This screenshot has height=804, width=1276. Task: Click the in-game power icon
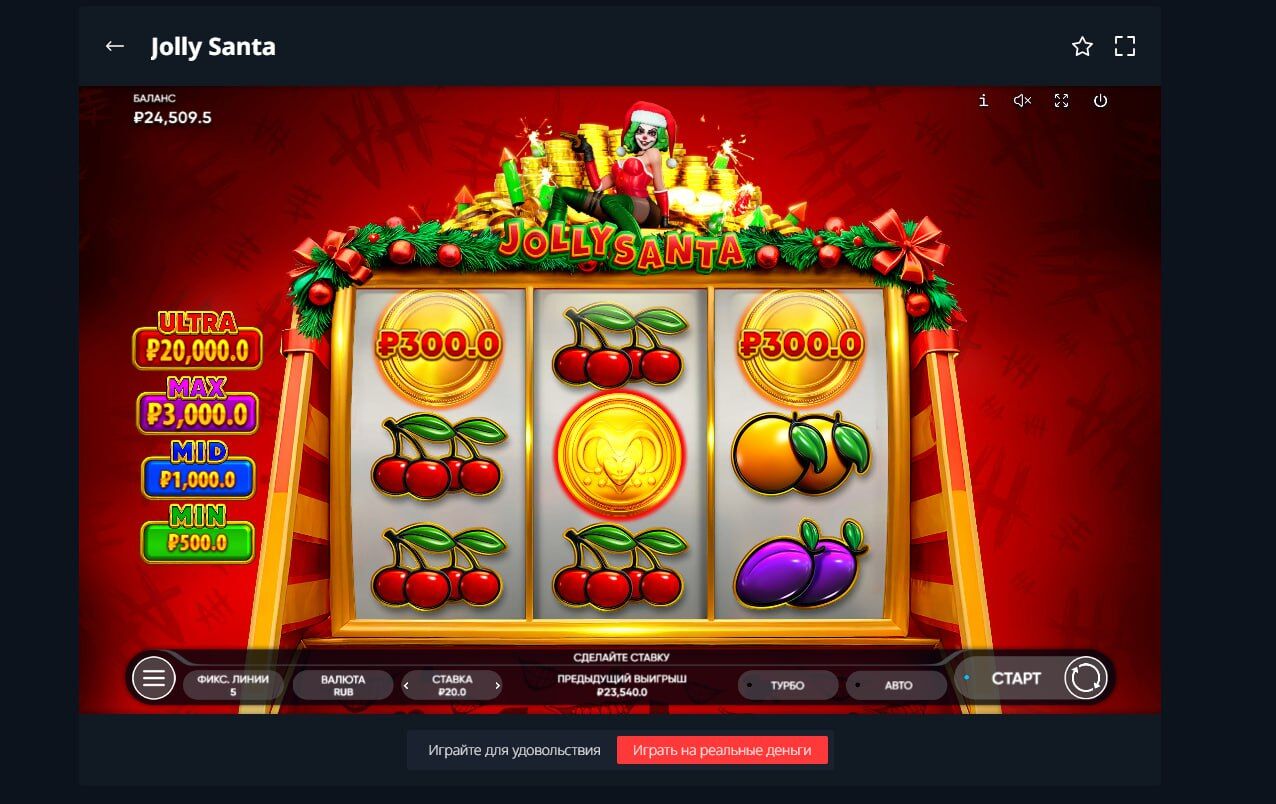(x=1101, y=101)
